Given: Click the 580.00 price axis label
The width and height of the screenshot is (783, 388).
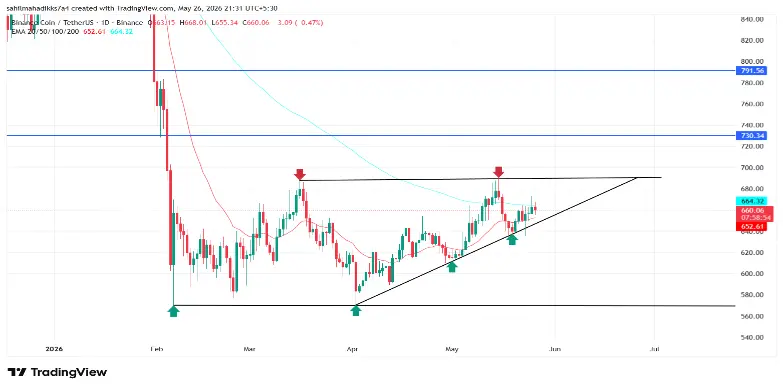Looking at the screenshot, I should coord(753,295).
